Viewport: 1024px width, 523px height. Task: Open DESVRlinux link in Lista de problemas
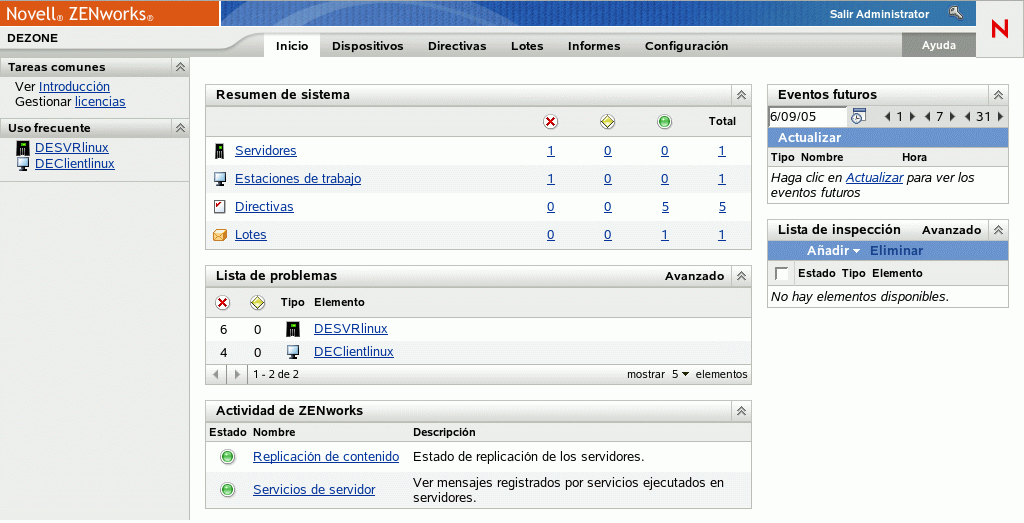pyautogui.click(x=351, y=329)
